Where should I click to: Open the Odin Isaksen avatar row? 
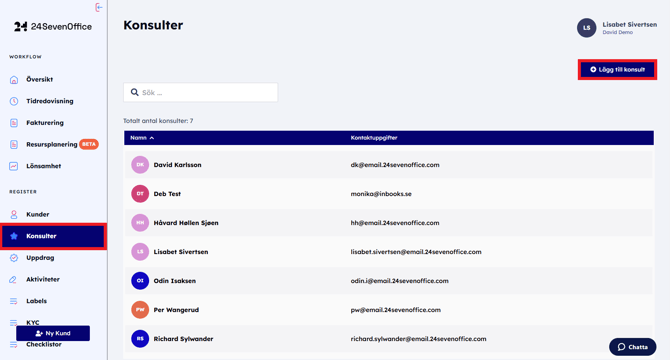(388, 281)
